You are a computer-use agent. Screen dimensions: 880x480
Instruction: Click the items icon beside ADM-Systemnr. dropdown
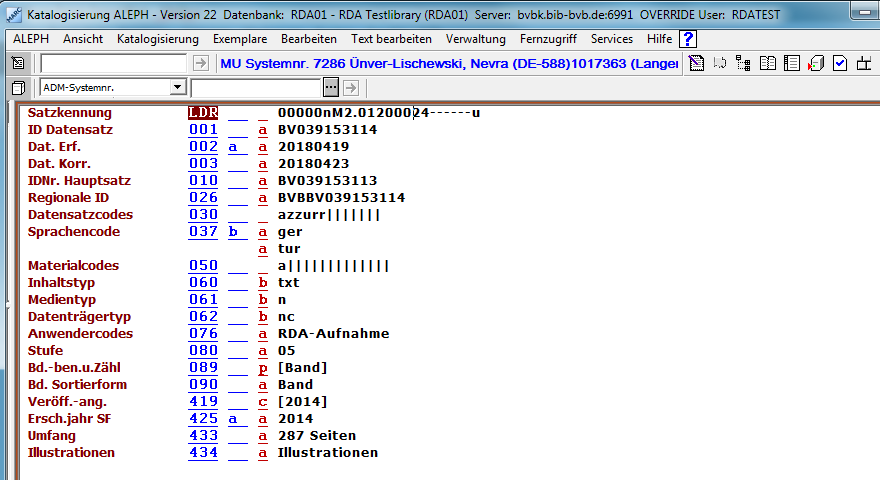[18, 88]
